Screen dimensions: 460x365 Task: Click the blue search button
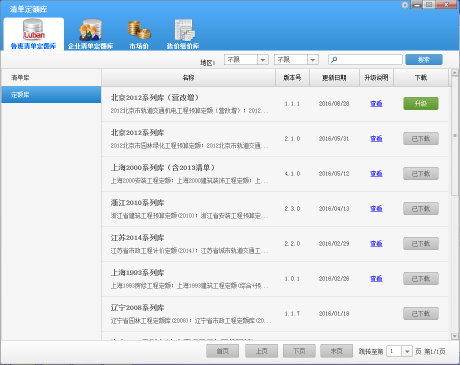(424, 60)
